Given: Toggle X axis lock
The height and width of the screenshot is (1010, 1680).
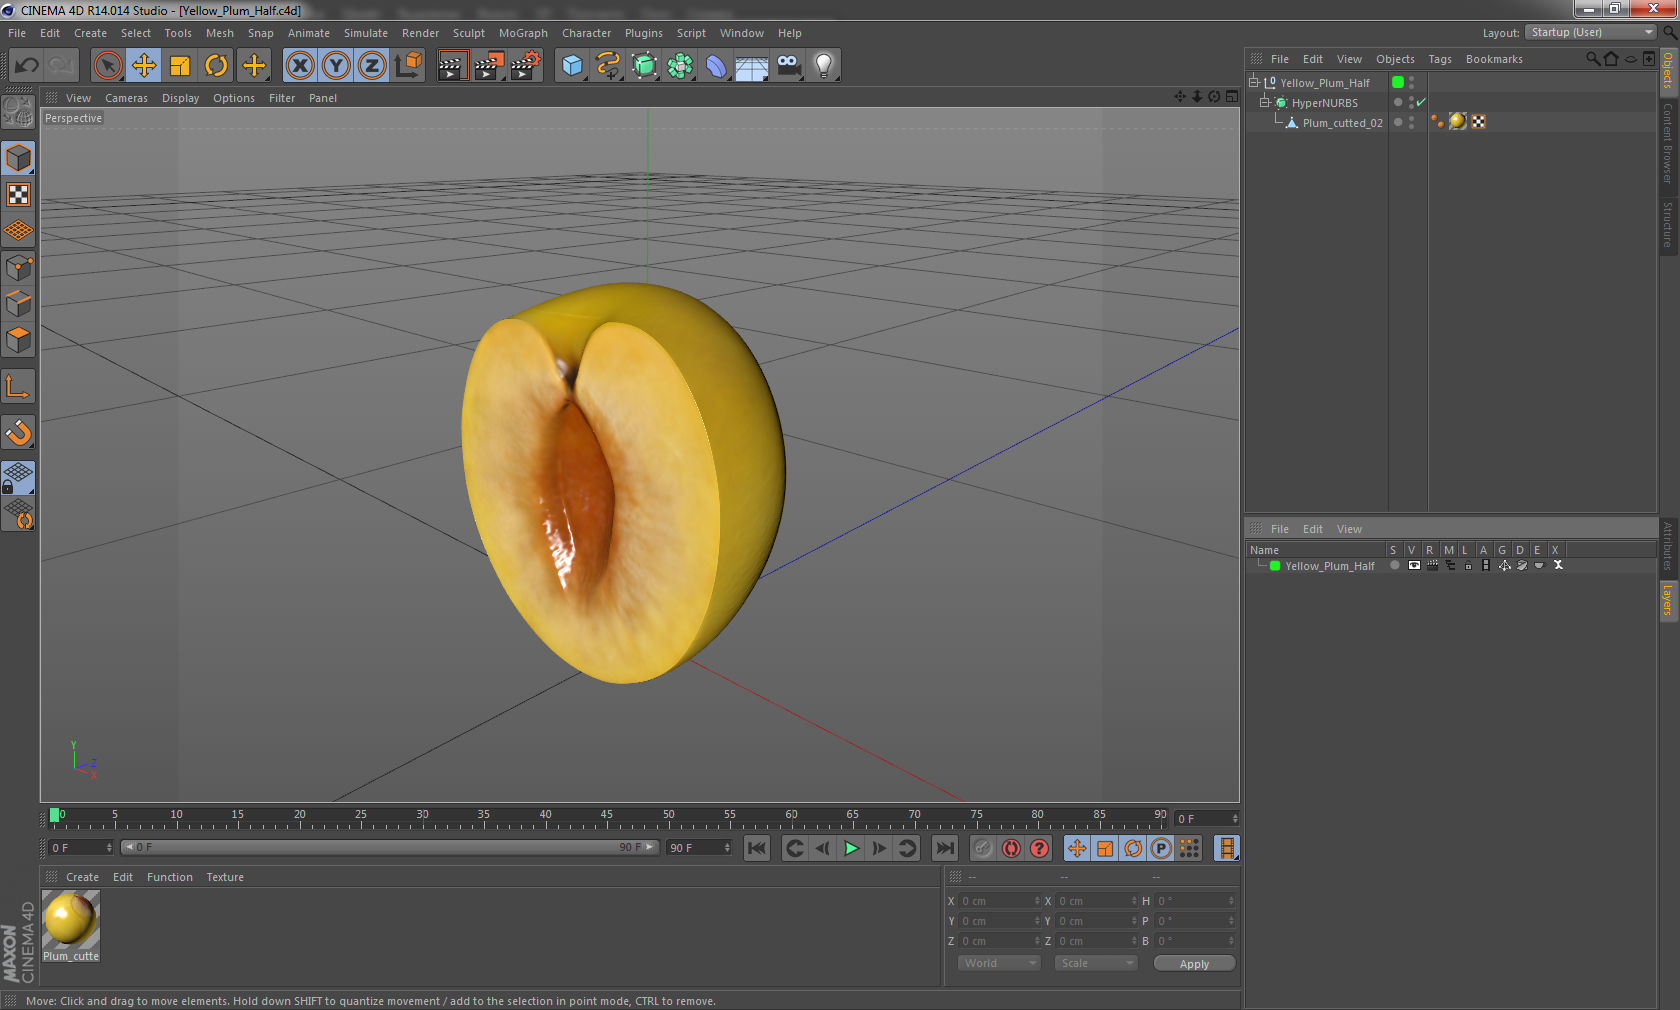Looking at the screenshot, I should tap(300, 66).
